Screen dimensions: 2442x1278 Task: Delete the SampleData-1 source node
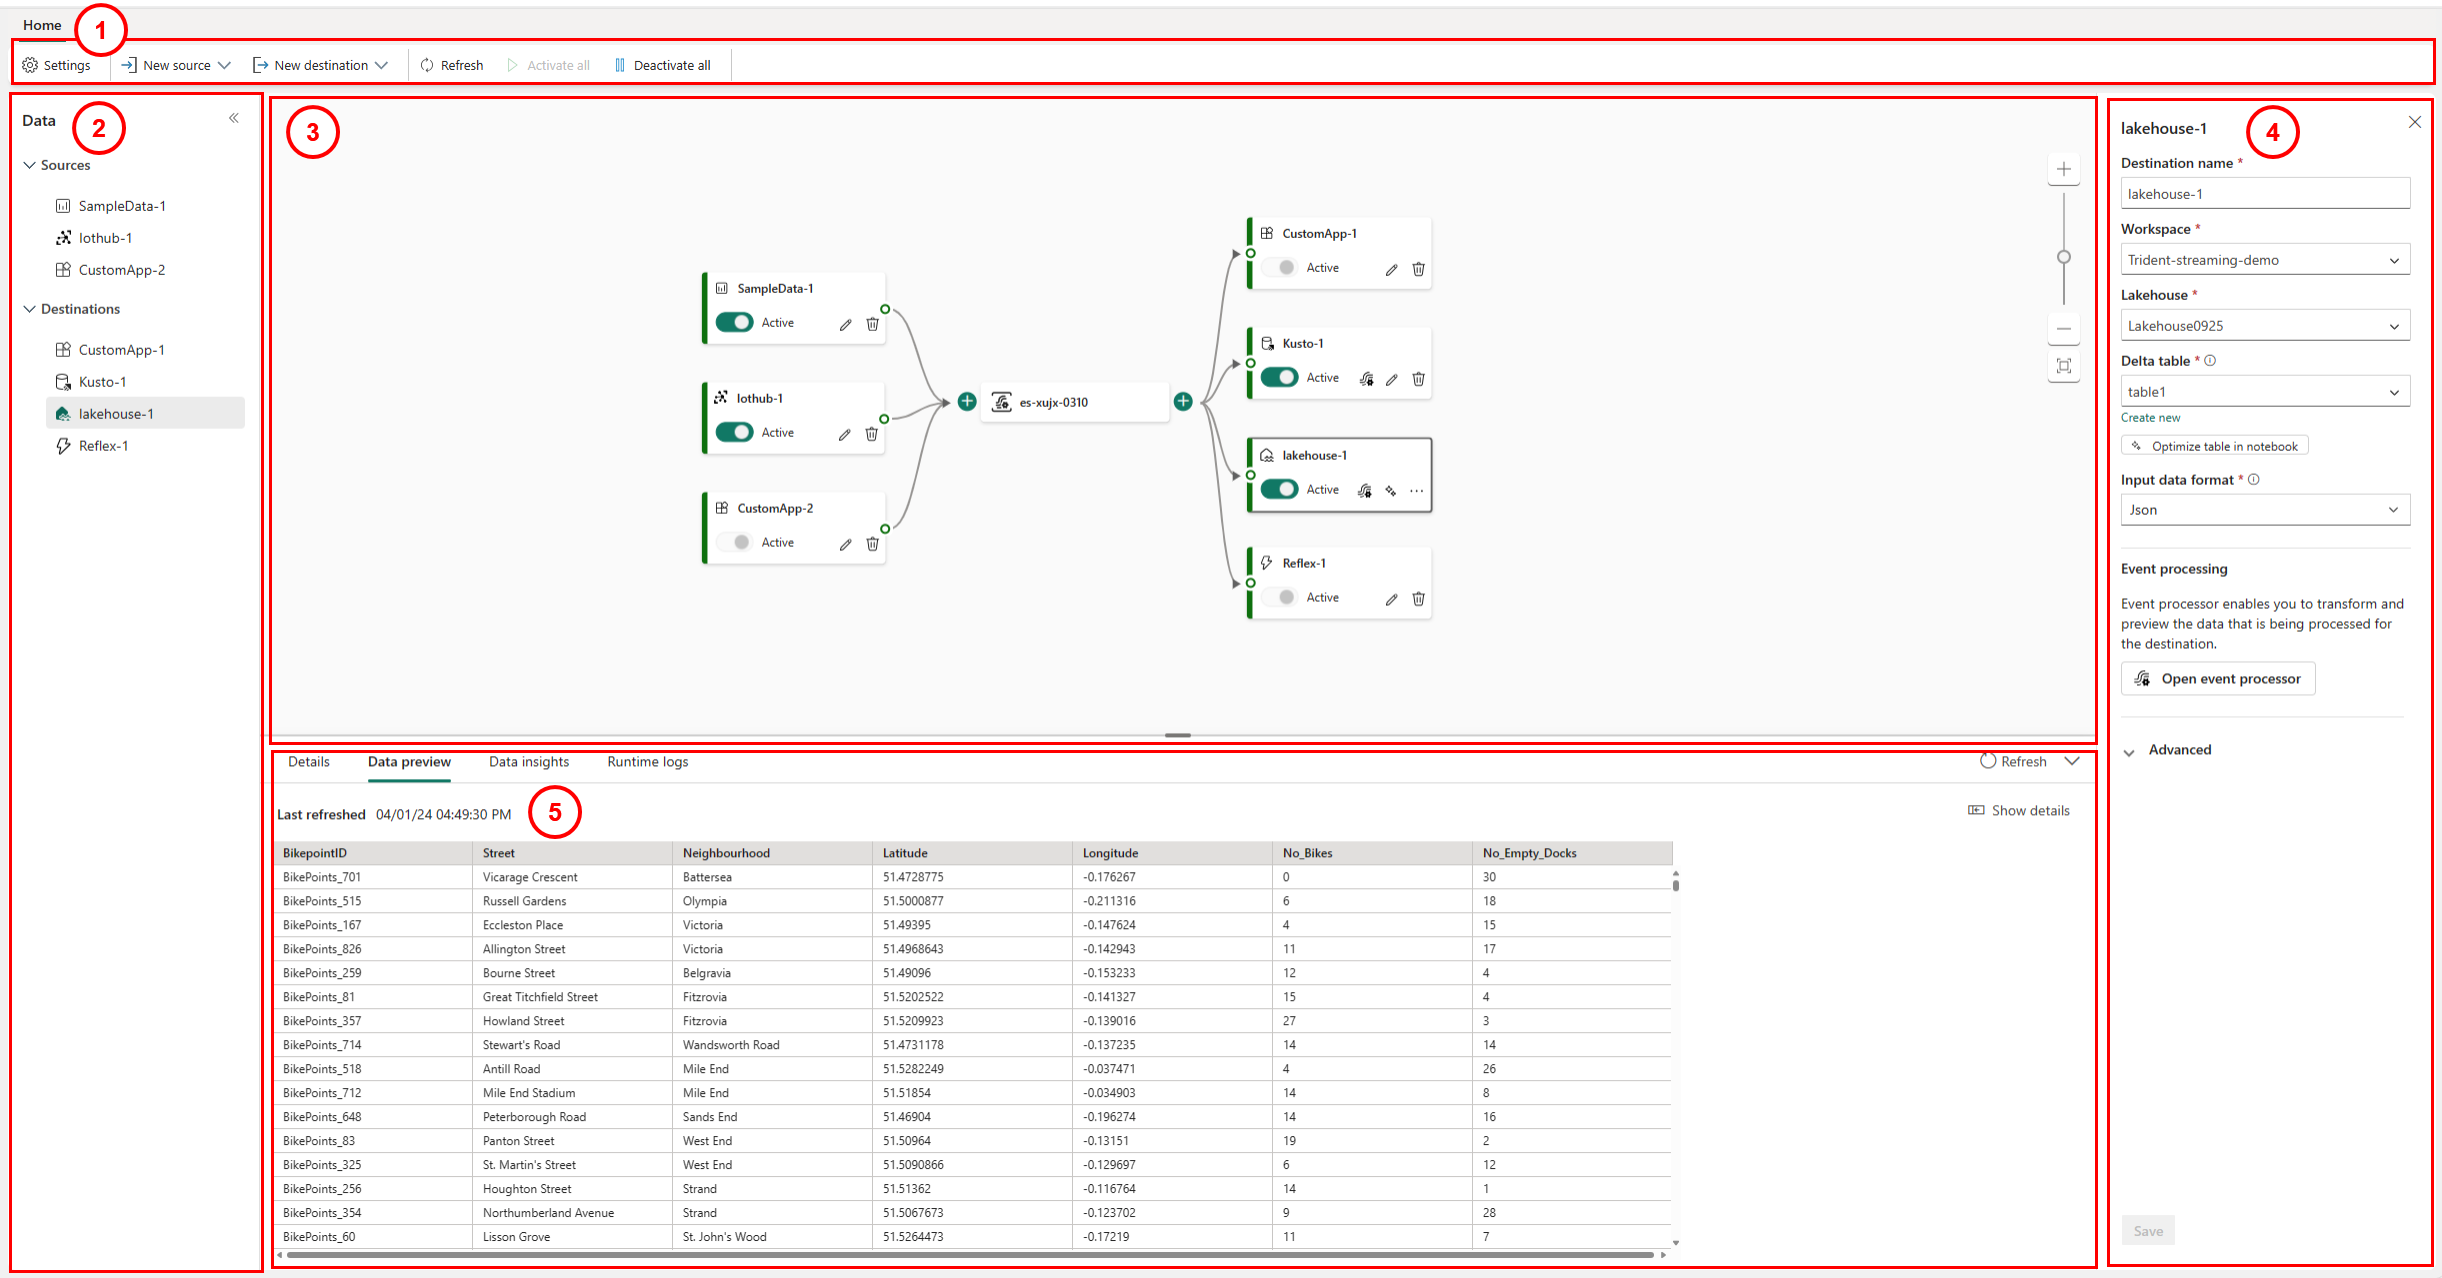point(872,324)
